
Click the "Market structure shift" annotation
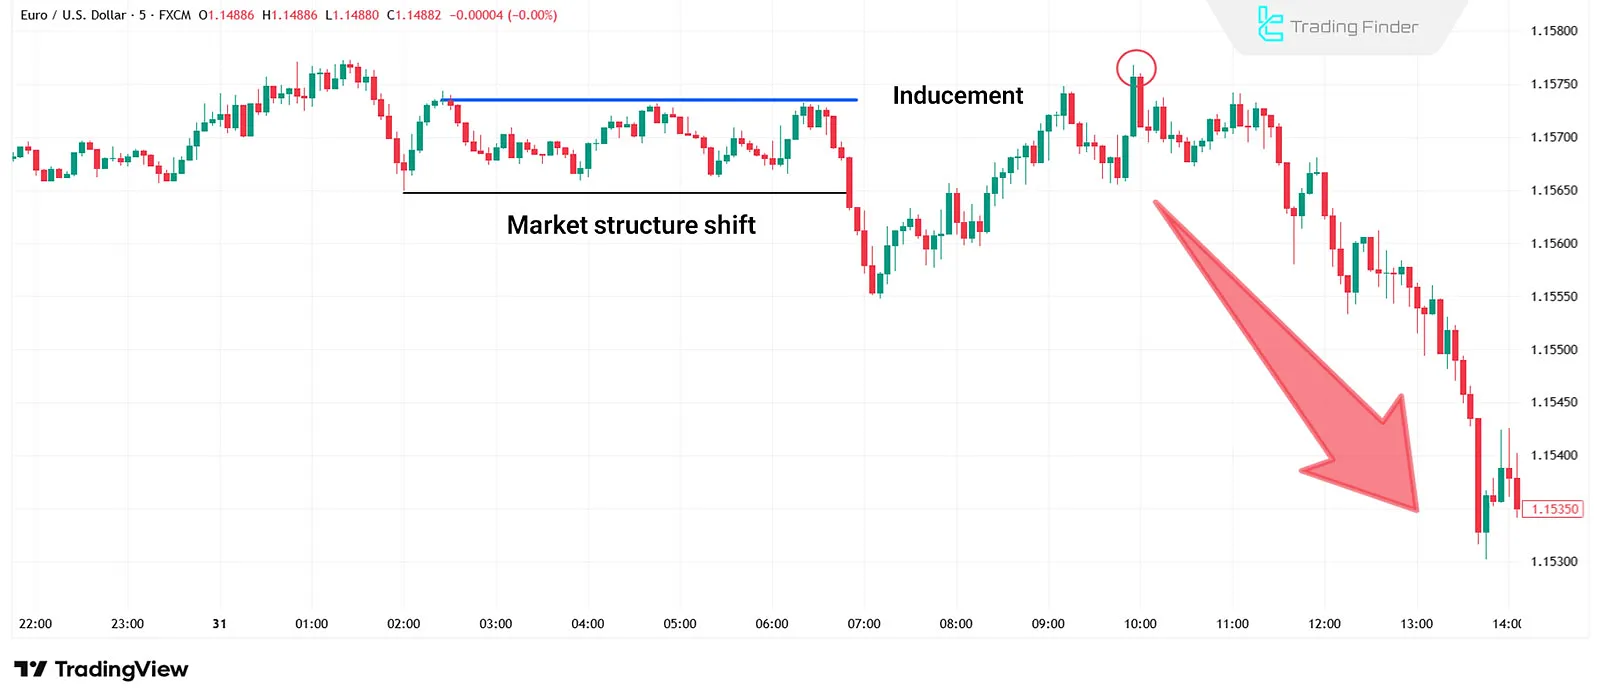631,225
